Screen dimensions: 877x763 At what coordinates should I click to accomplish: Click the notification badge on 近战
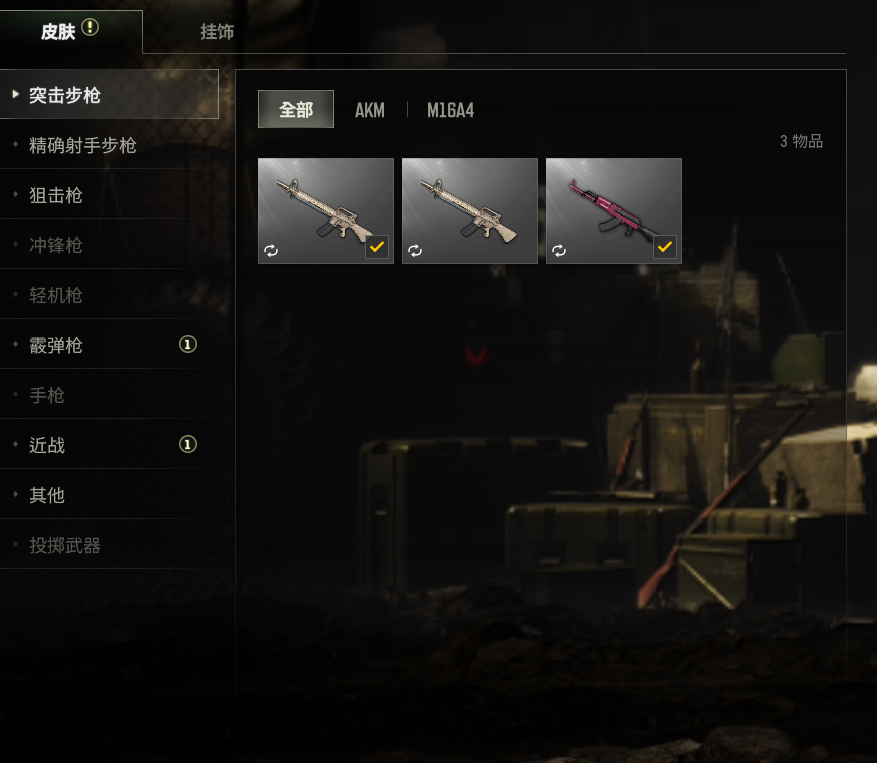[188, 444]
